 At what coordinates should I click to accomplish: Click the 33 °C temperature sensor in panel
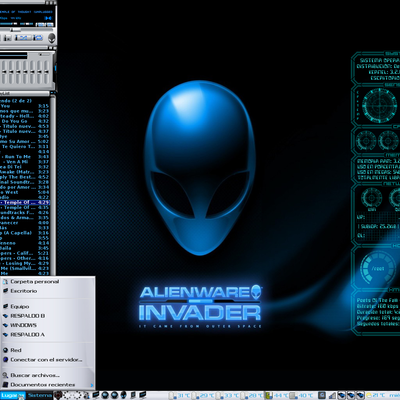coord(227,396)
